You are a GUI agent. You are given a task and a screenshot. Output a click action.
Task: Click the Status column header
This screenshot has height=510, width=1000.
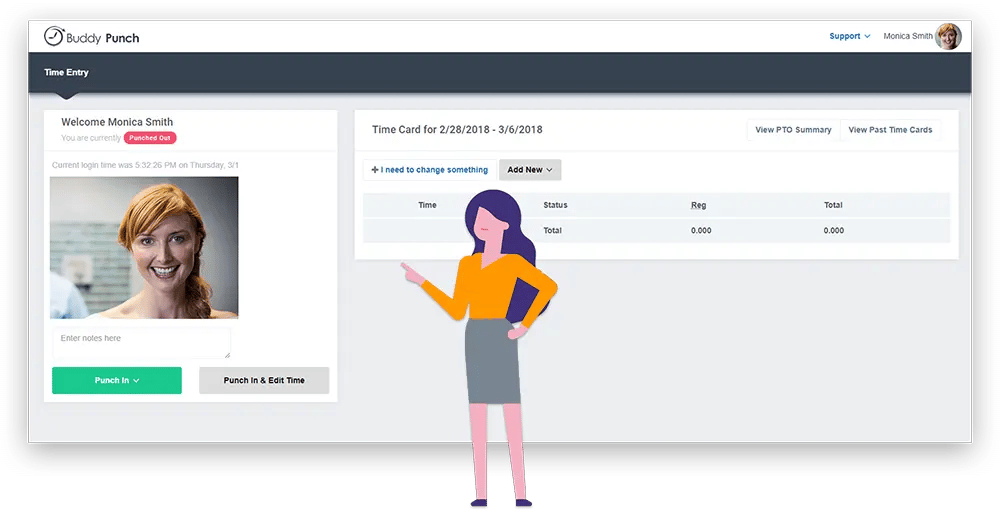pyautogui.click(x=555, y=205)
